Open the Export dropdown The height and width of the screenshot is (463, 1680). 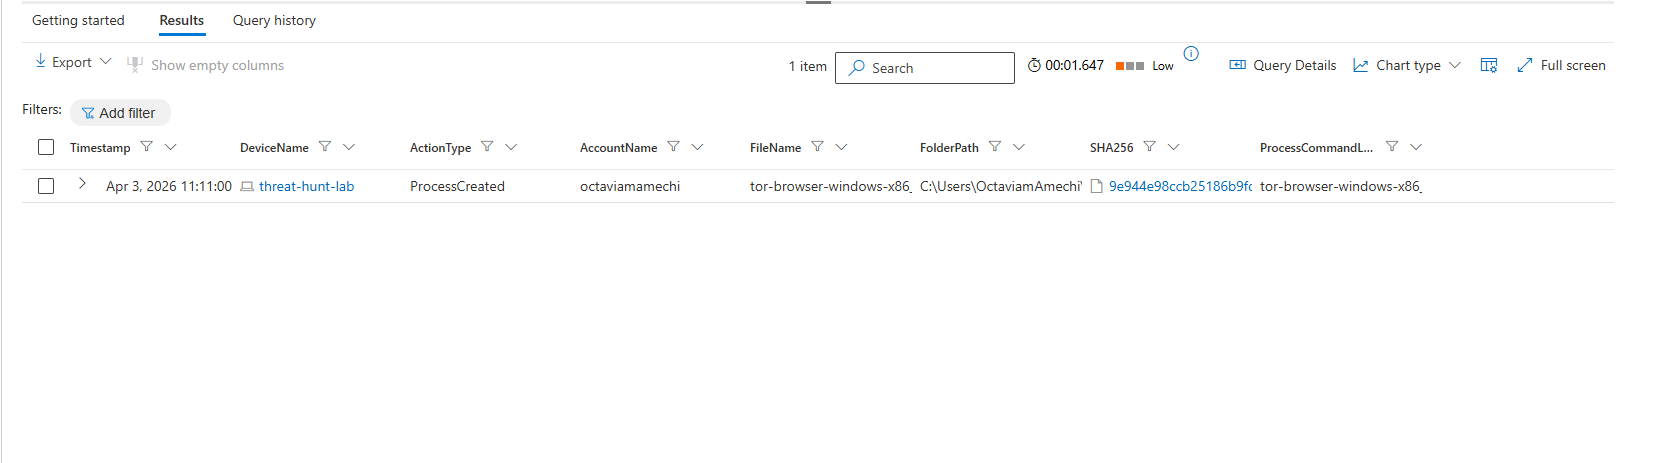(73, 62)
